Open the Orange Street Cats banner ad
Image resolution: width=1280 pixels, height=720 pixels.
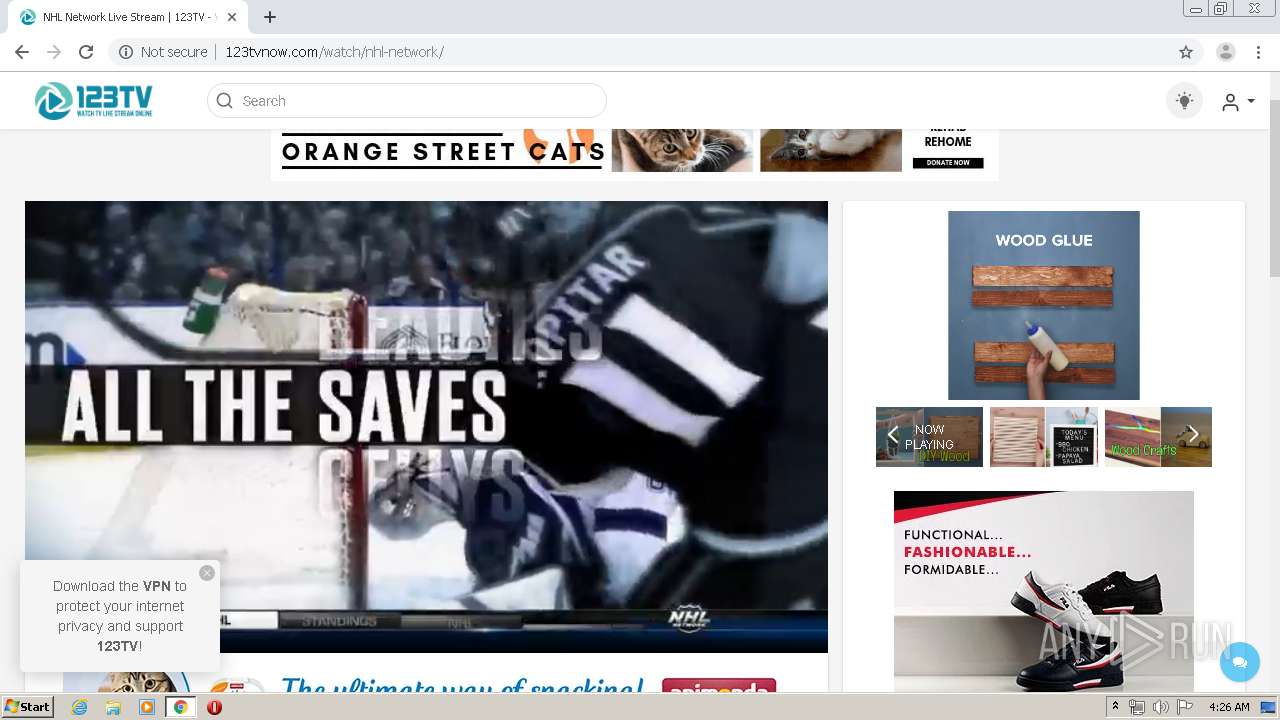tap(634, 154)
